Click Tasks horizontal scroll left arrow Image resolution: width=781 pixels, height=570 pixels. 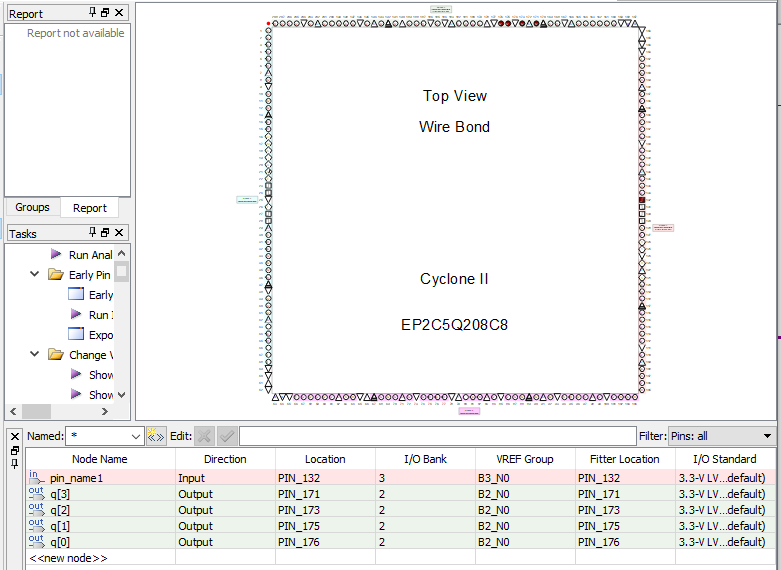coord(13,412)
